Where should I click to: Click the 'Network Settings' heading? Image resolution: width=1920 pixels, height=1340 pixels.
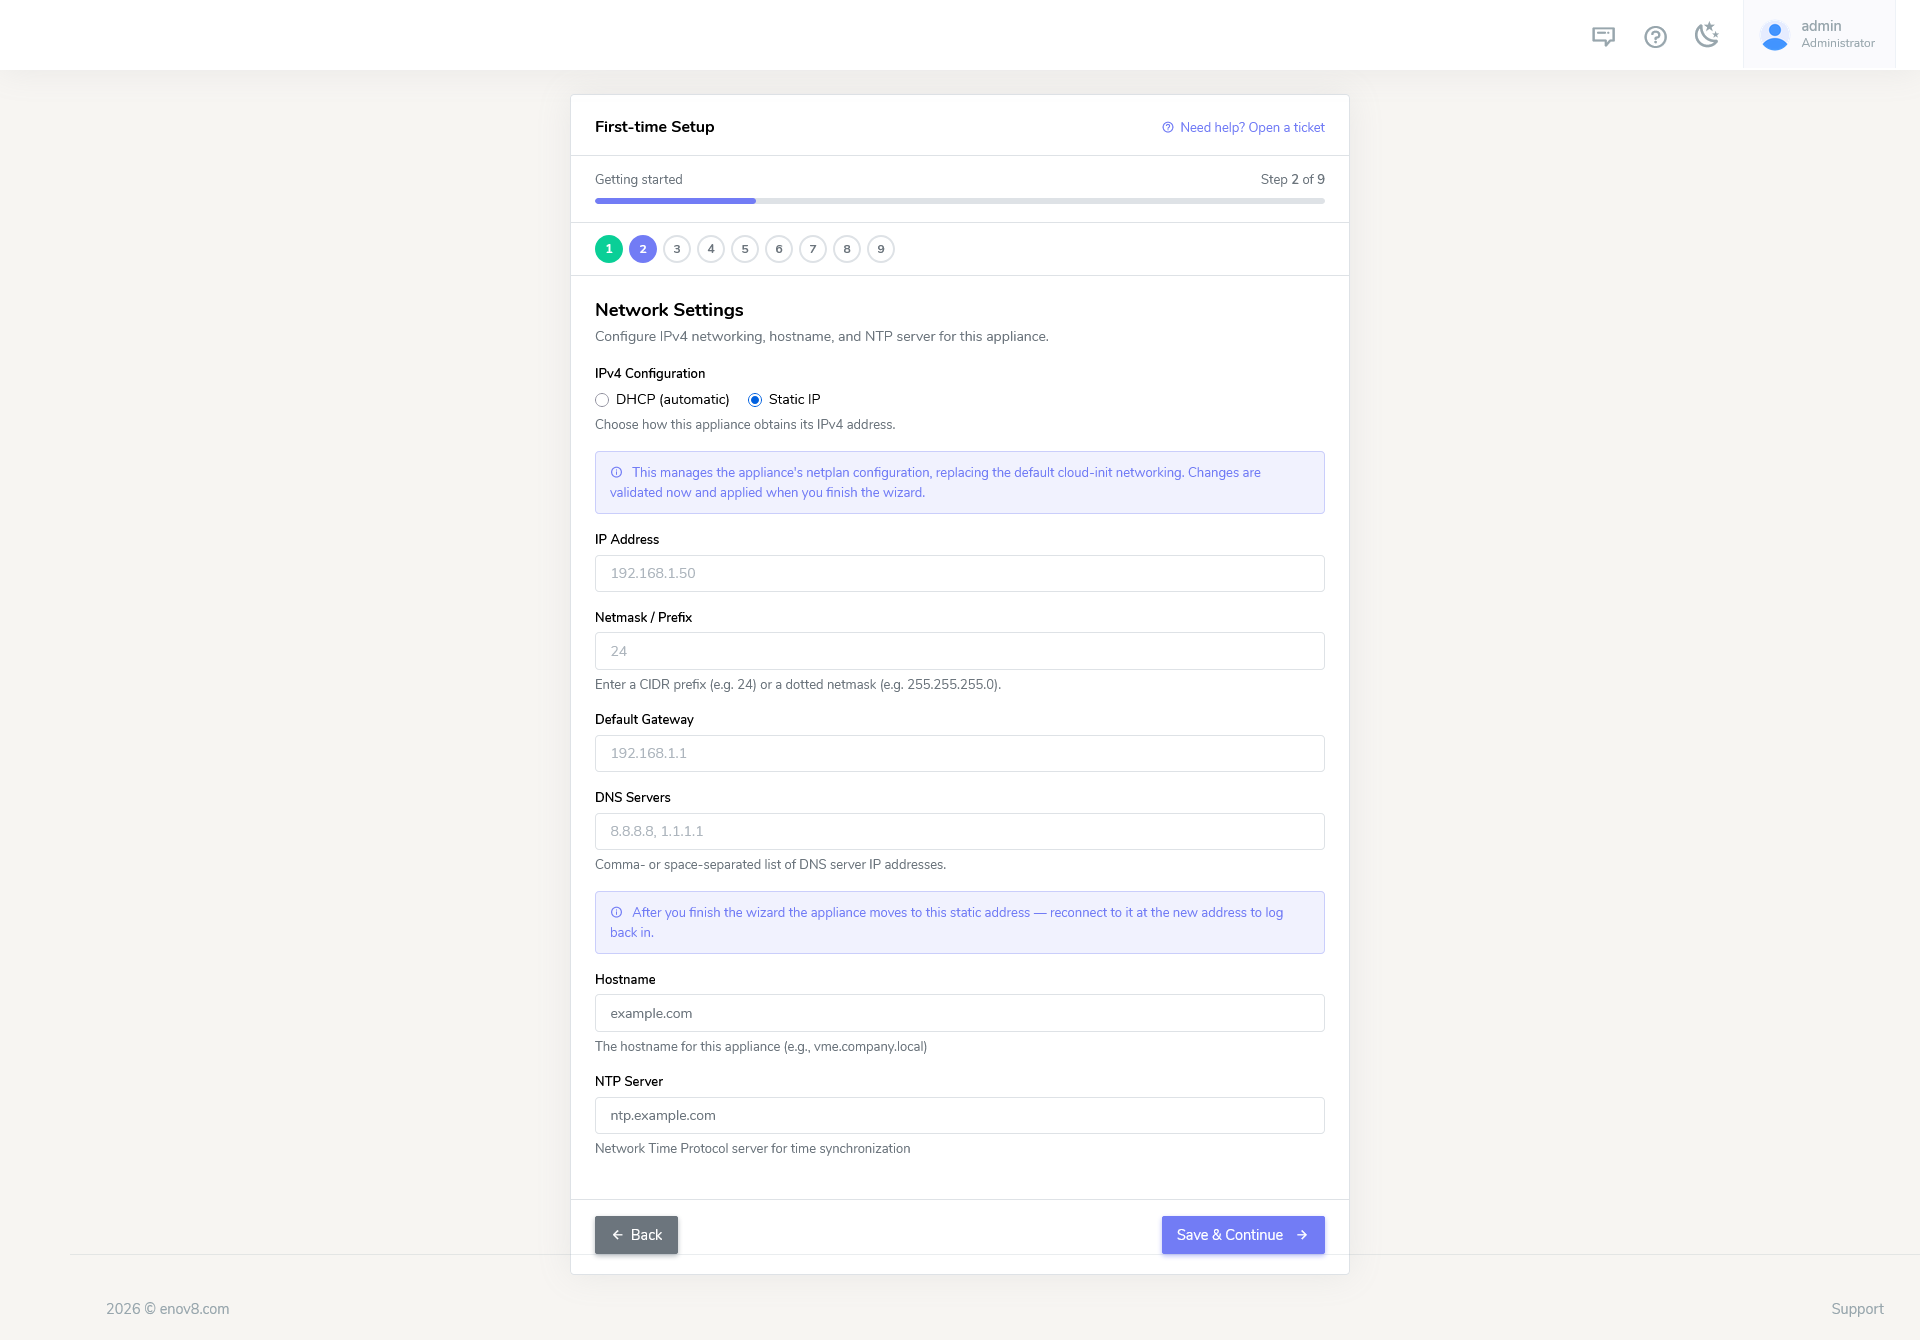coord(669,310)
